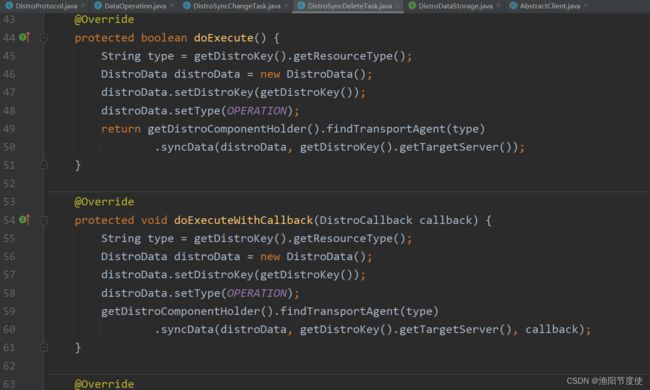Image resolution: width=650 pixels, height=390 pixels.
Task: Click line number 49 in the gutter
Action: point(9,129)
